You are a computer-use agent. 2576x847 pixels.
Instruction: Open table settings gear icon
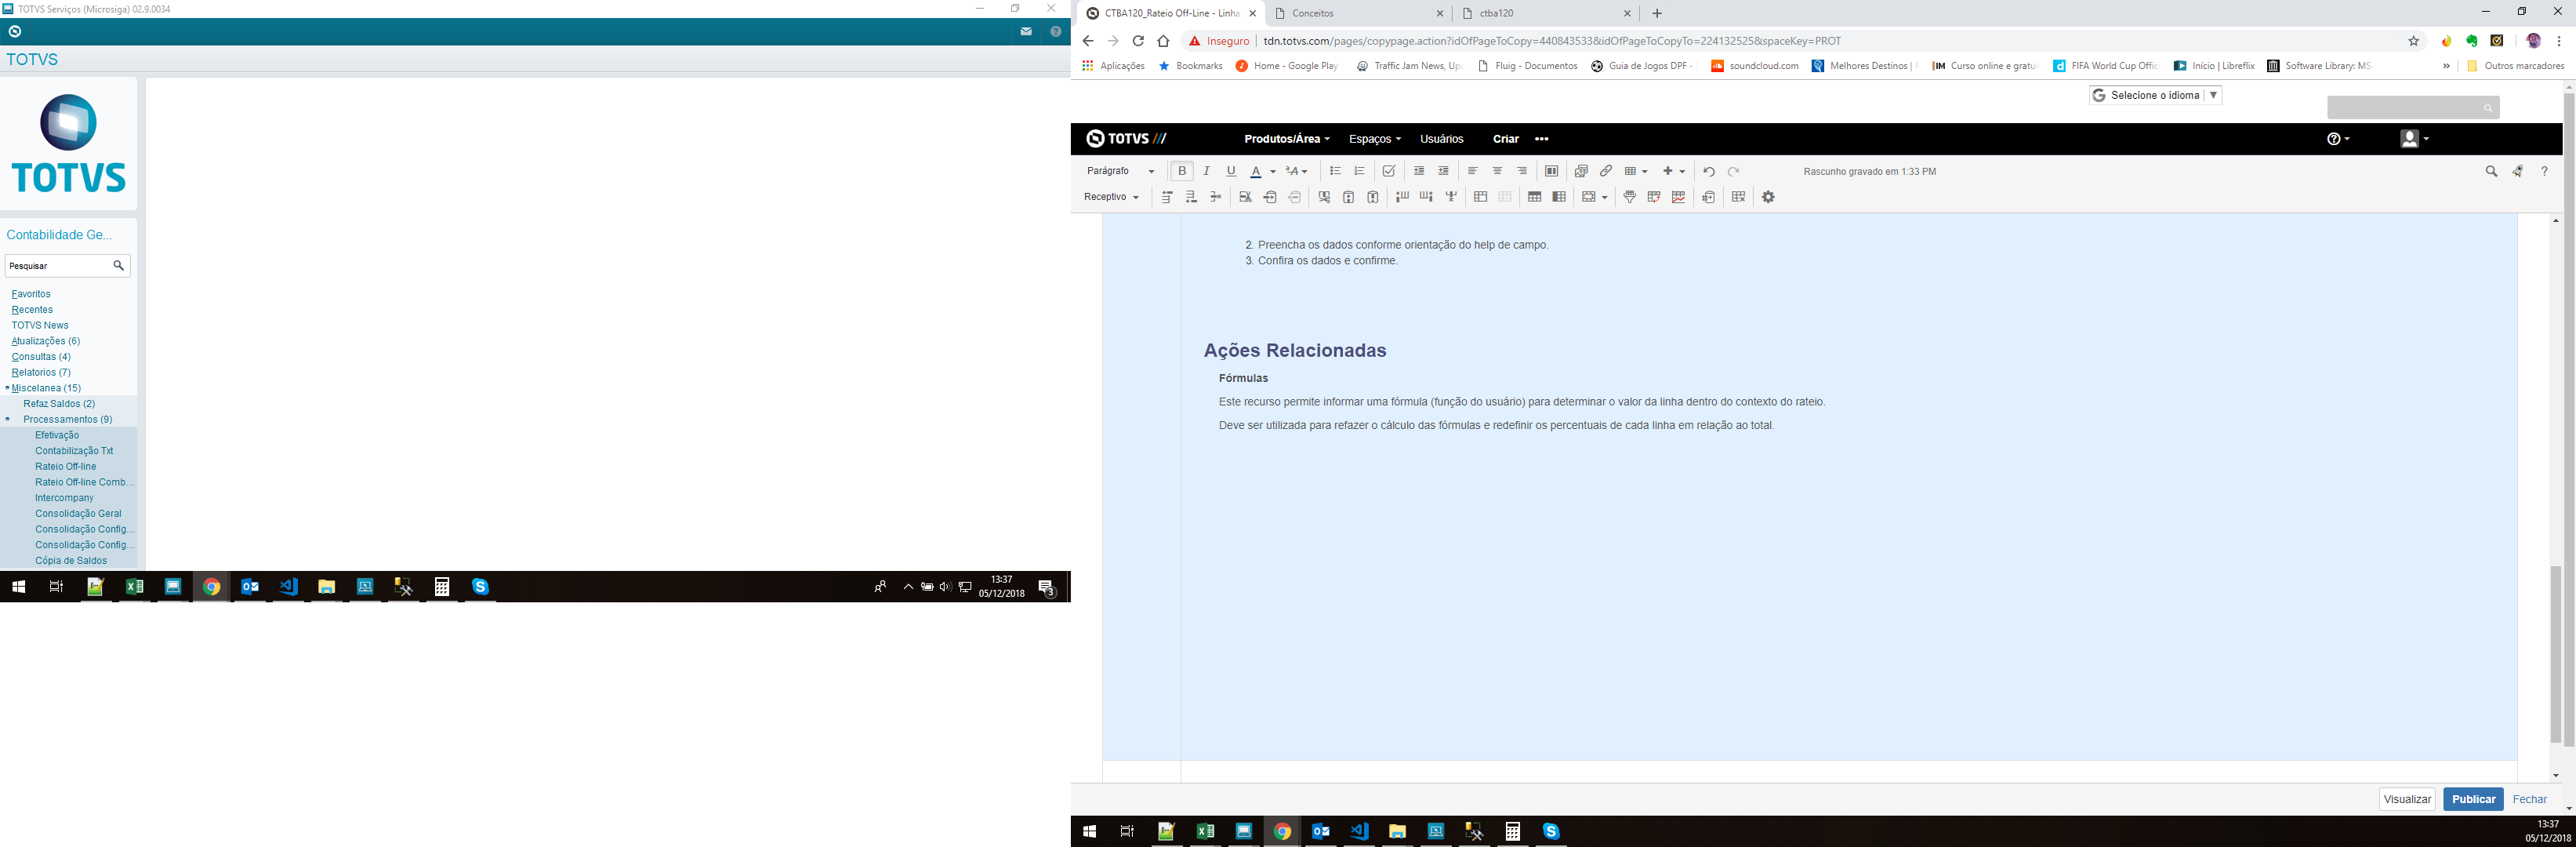point(1768,197)
